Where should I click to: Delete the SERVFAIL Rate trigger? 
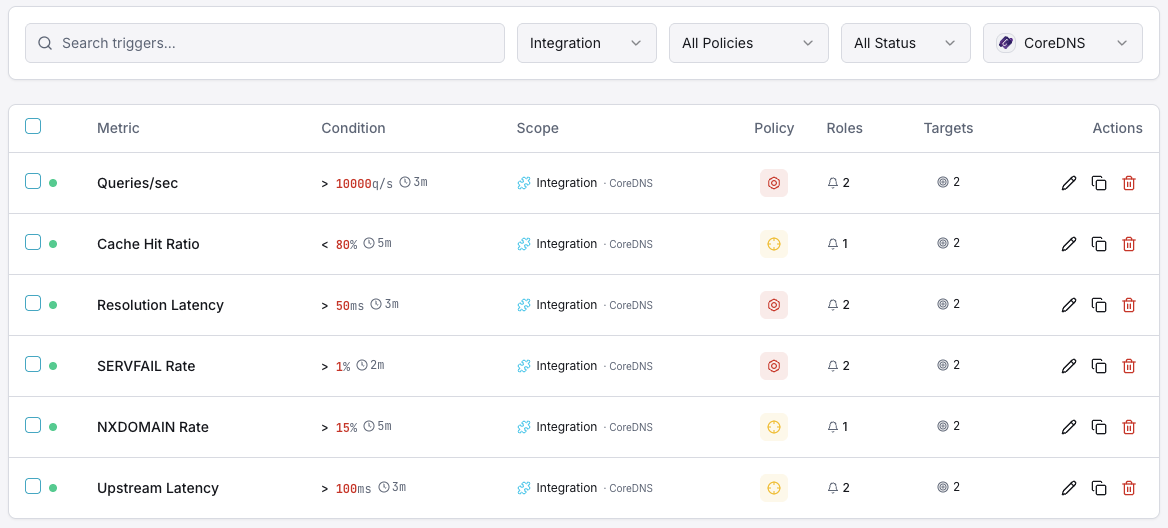tap(1129, 366)
